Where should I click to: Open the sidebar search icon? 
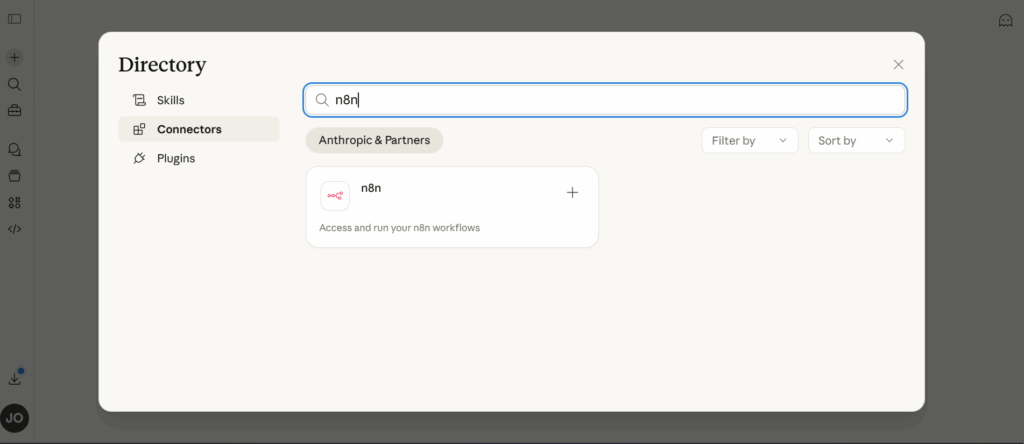[14, 85]
